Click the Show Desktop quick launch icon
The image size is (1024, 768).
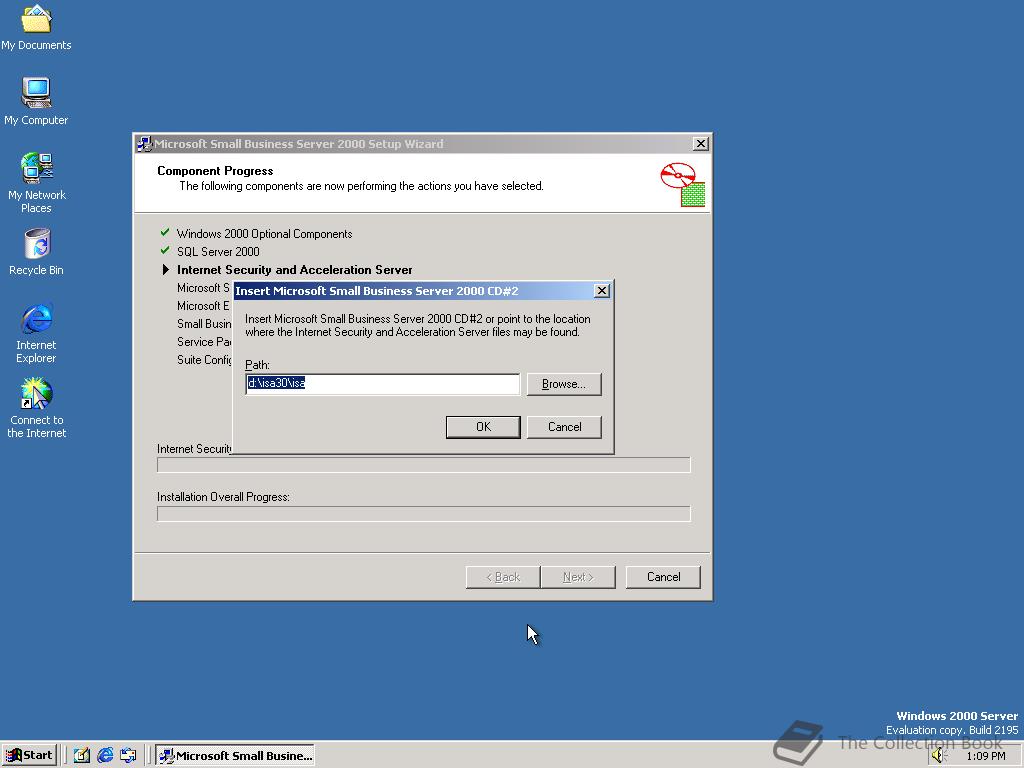point(82,756)
